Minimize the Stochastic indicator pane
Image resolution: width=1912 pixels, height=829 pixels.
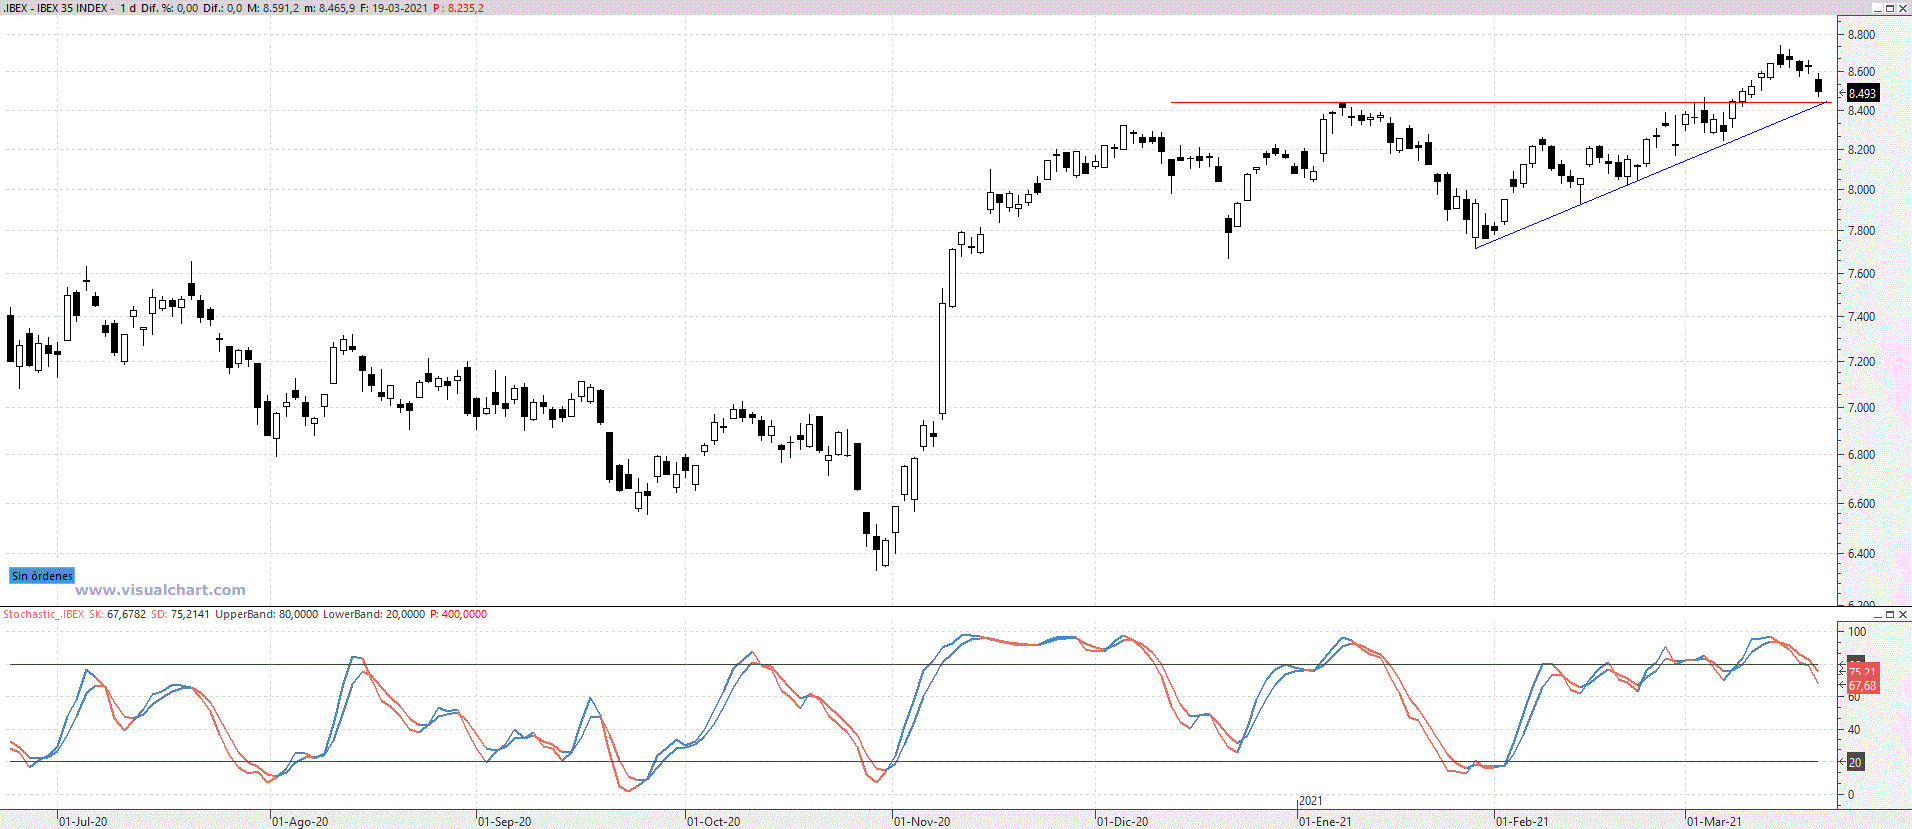[1877, 614]
